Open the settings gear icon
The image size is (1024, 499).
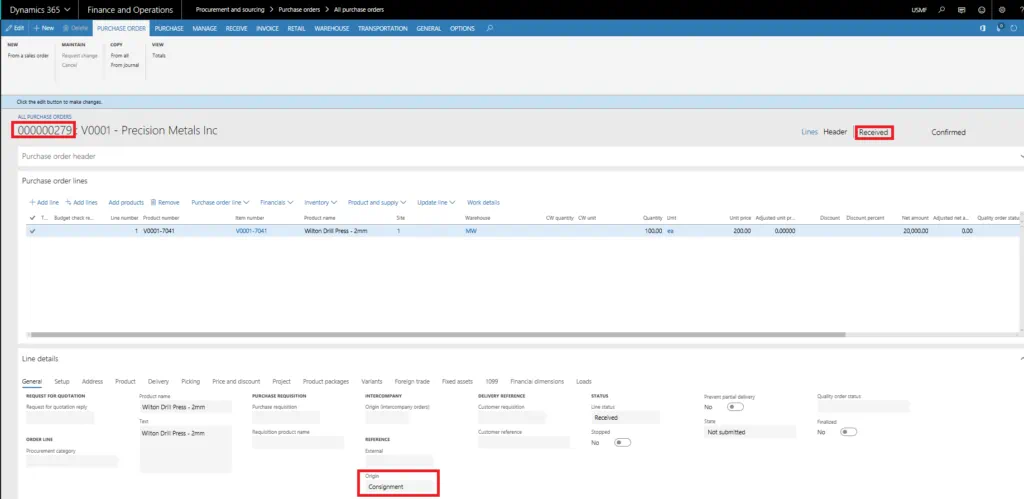[1002, 10]
